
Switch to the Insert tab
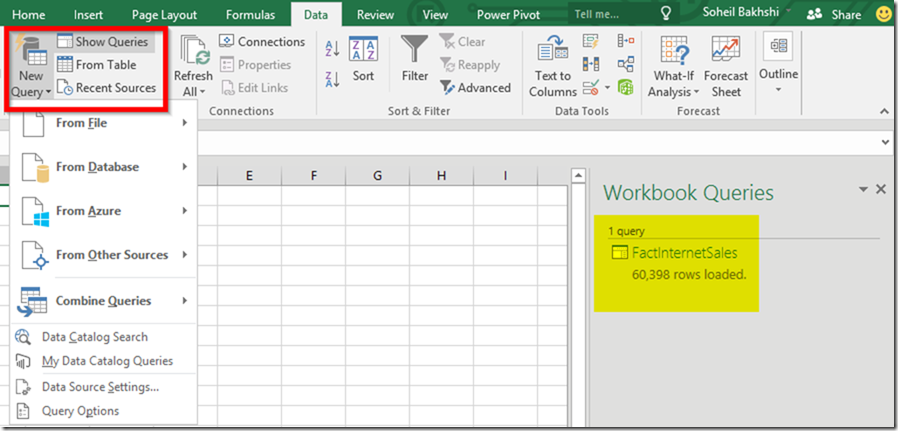pos(89,14)
